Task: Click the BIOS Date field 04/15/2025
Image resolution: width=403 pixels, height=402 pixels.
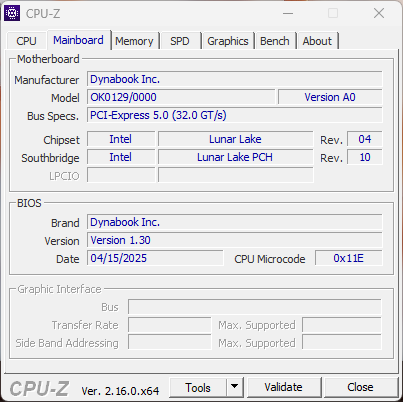Action: pyautogui.click(x=155, y=258)
